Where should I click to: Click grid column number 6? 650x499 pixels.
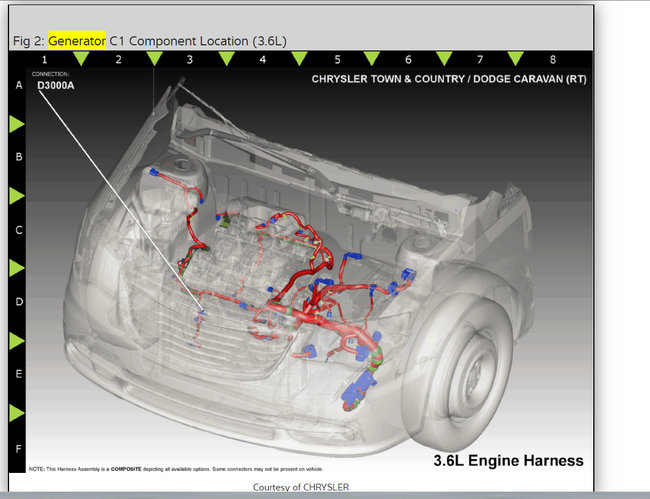click(408, 60)
